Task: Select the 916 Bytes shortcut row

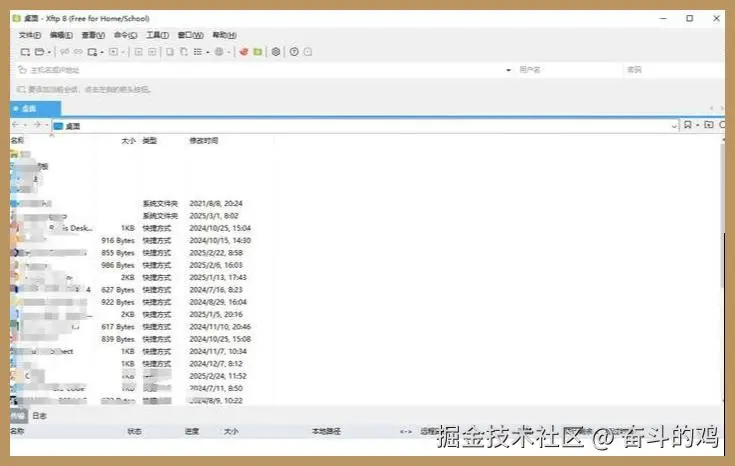Action: (x=142, y=241)
